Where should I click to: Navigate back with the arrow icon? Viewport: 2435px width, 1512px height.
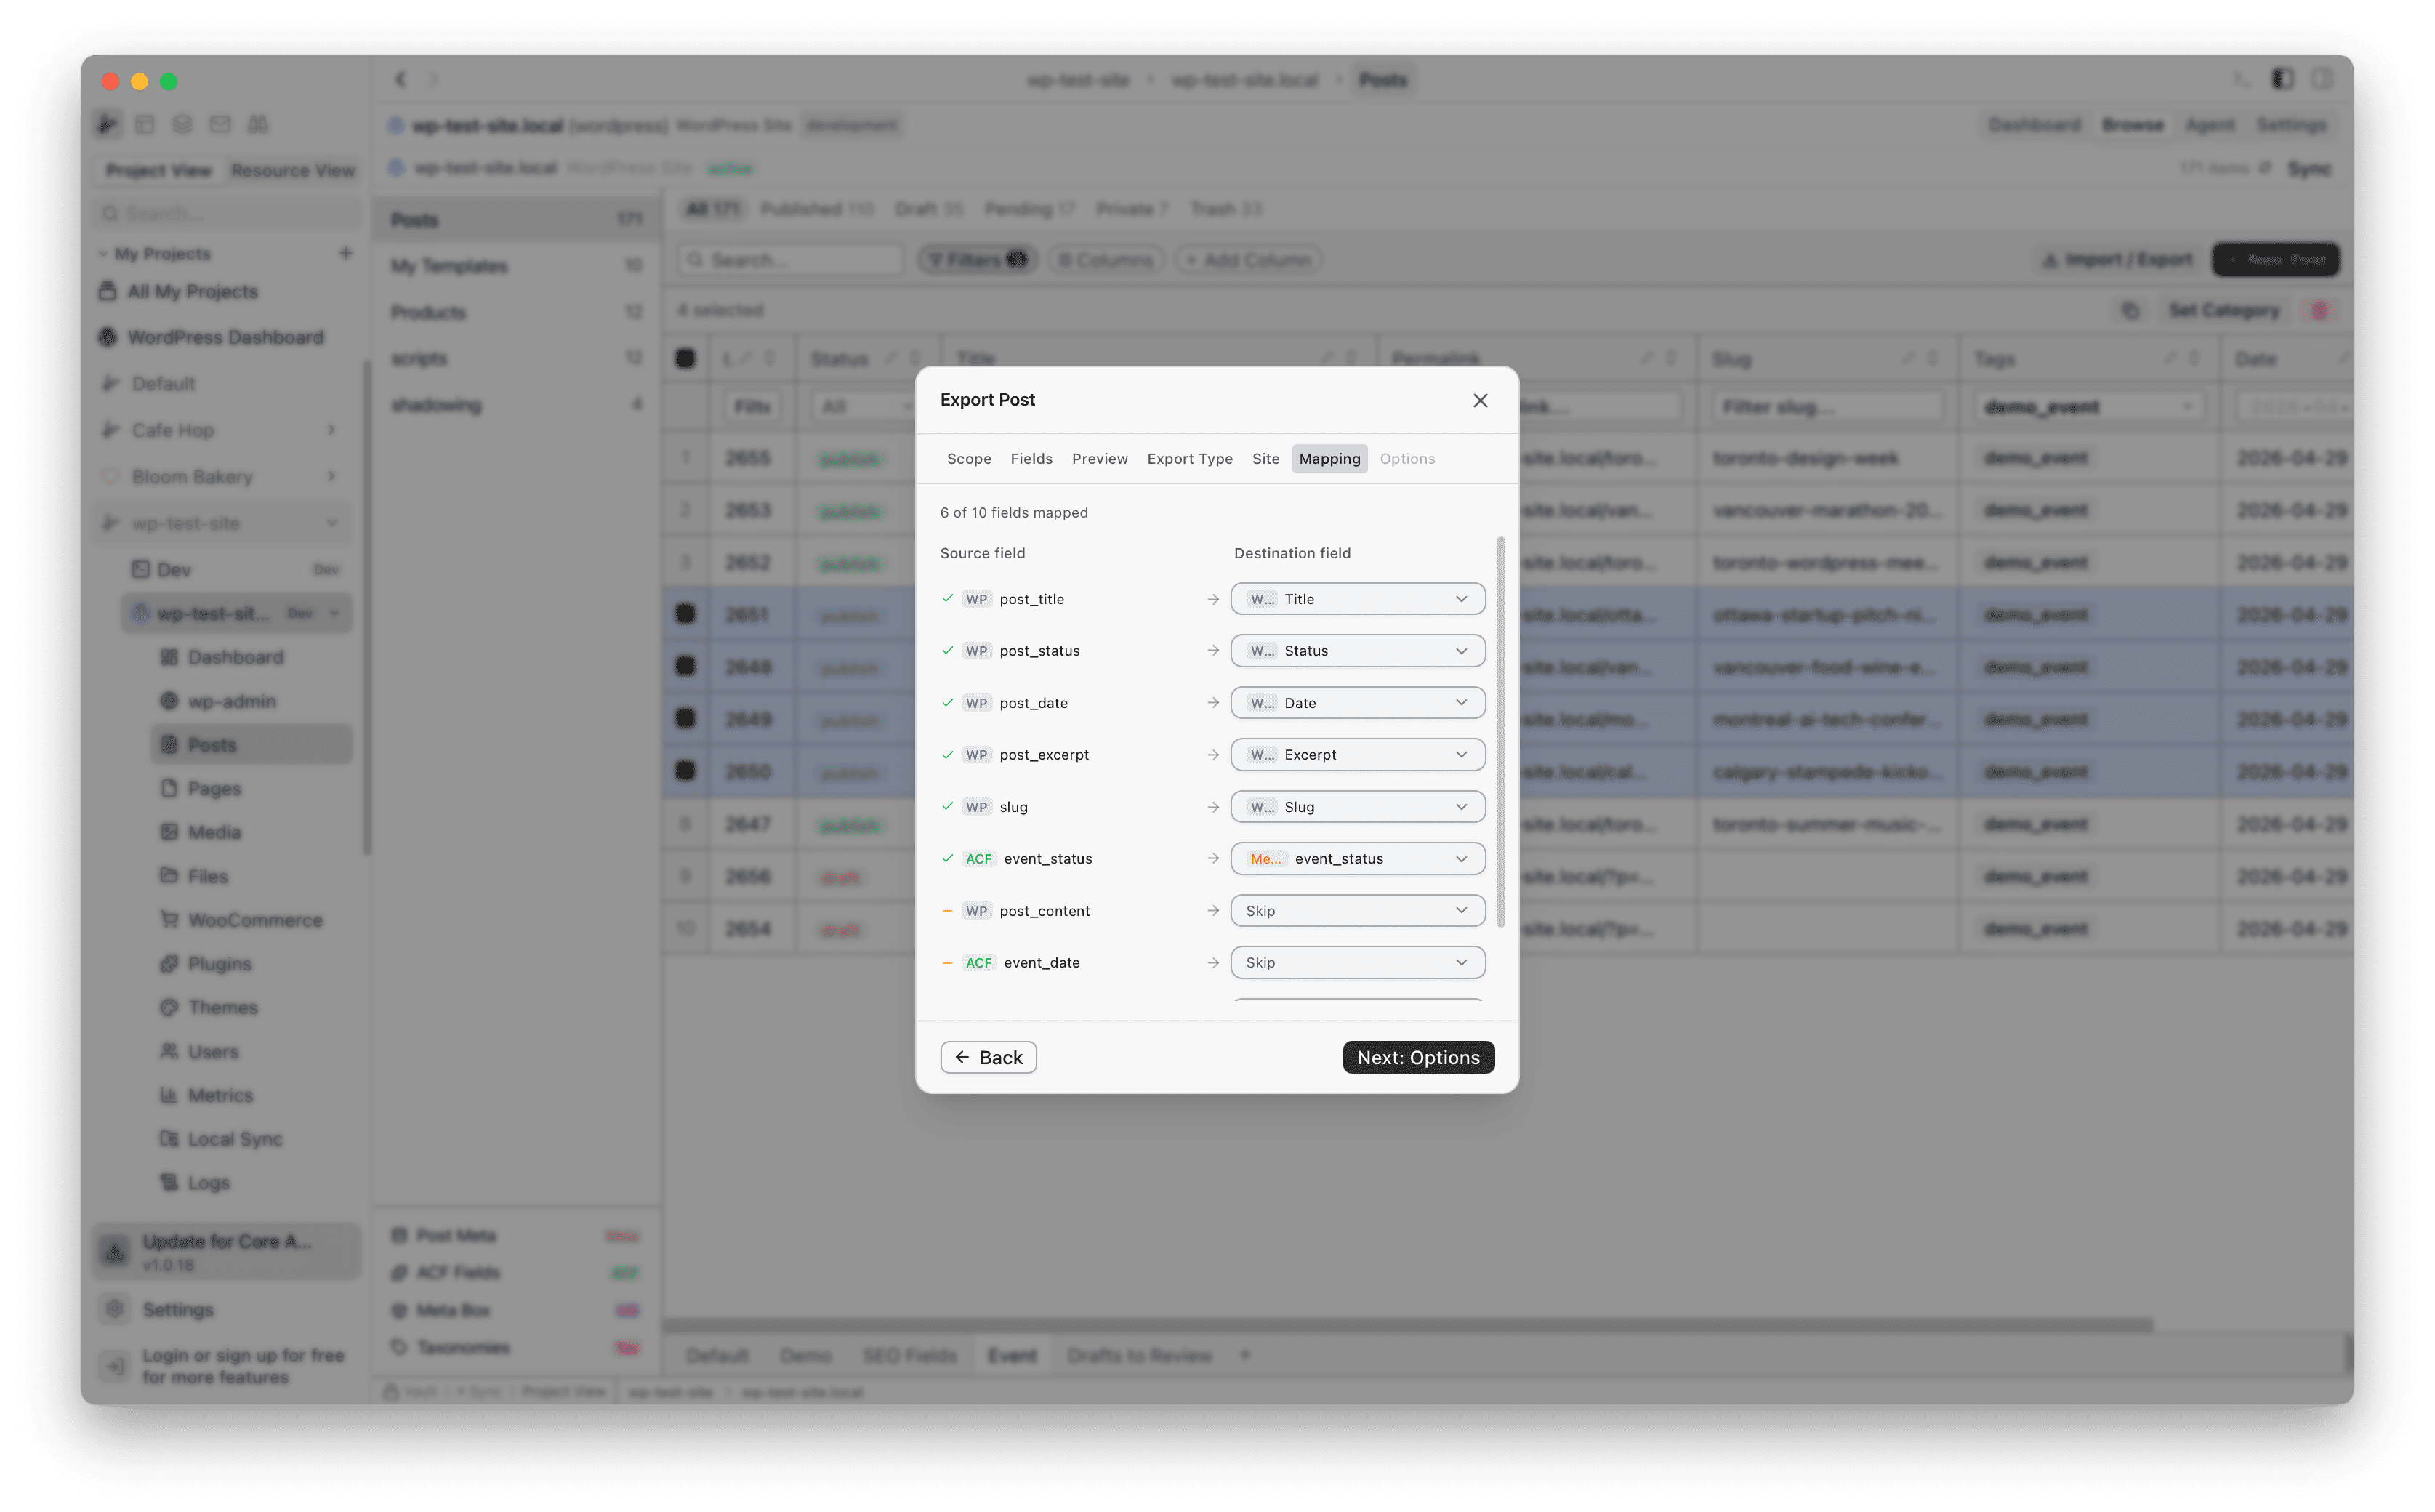pos(401,79)
